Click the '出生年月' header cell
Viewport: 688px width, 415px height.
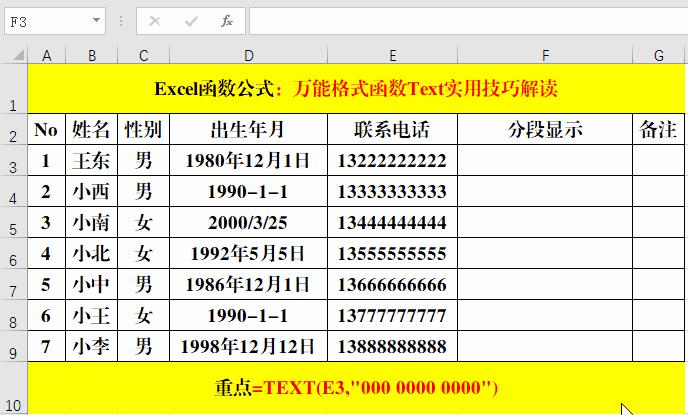point(248,129)
